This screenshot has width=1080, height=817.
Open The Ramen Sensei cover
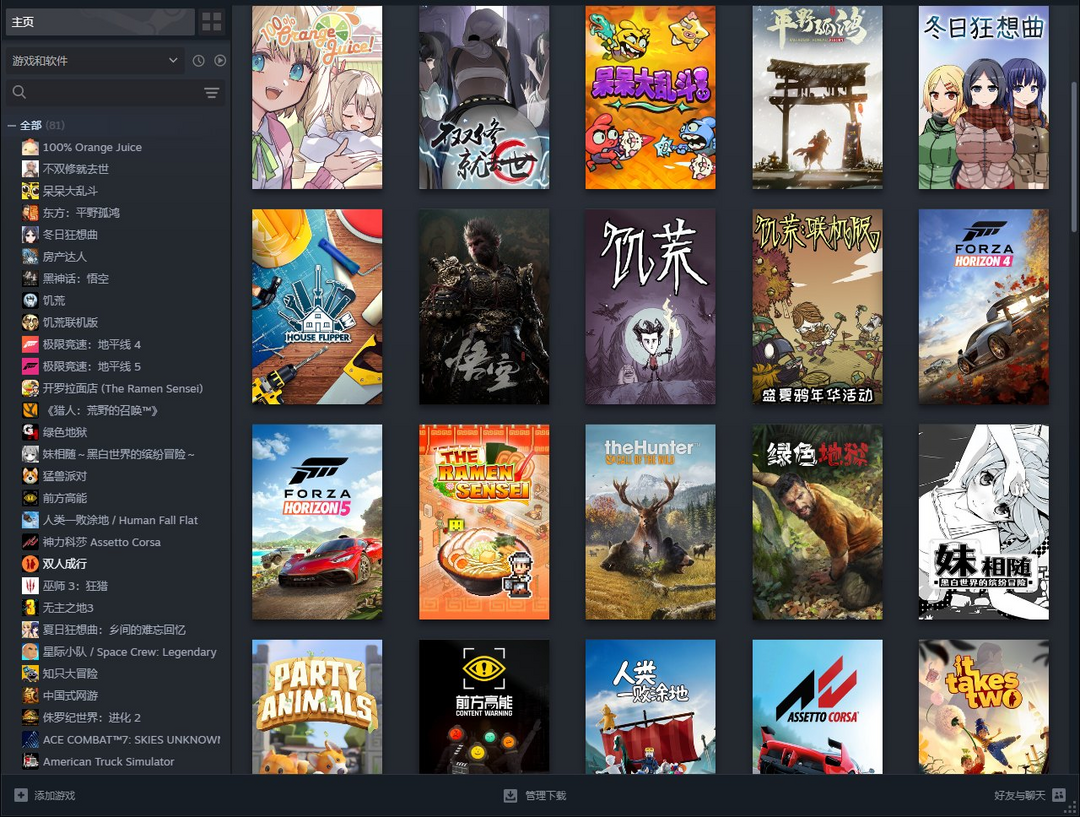pos(484,522)
